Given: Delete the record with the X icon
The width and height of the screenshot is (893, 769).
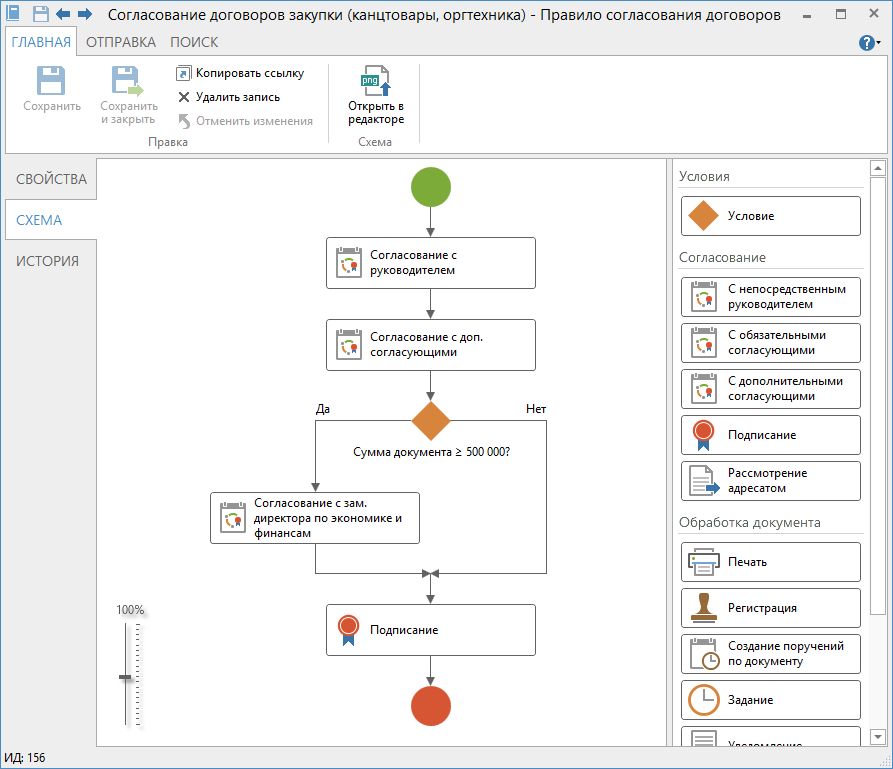Looking at the screenshot, I should pyautogui.click(x=184, y=97).
